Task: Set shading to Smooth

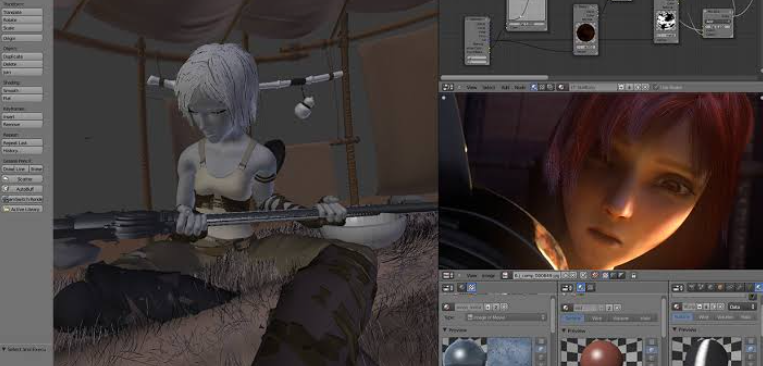Action: pyautogui.click(x=22, y=91)
